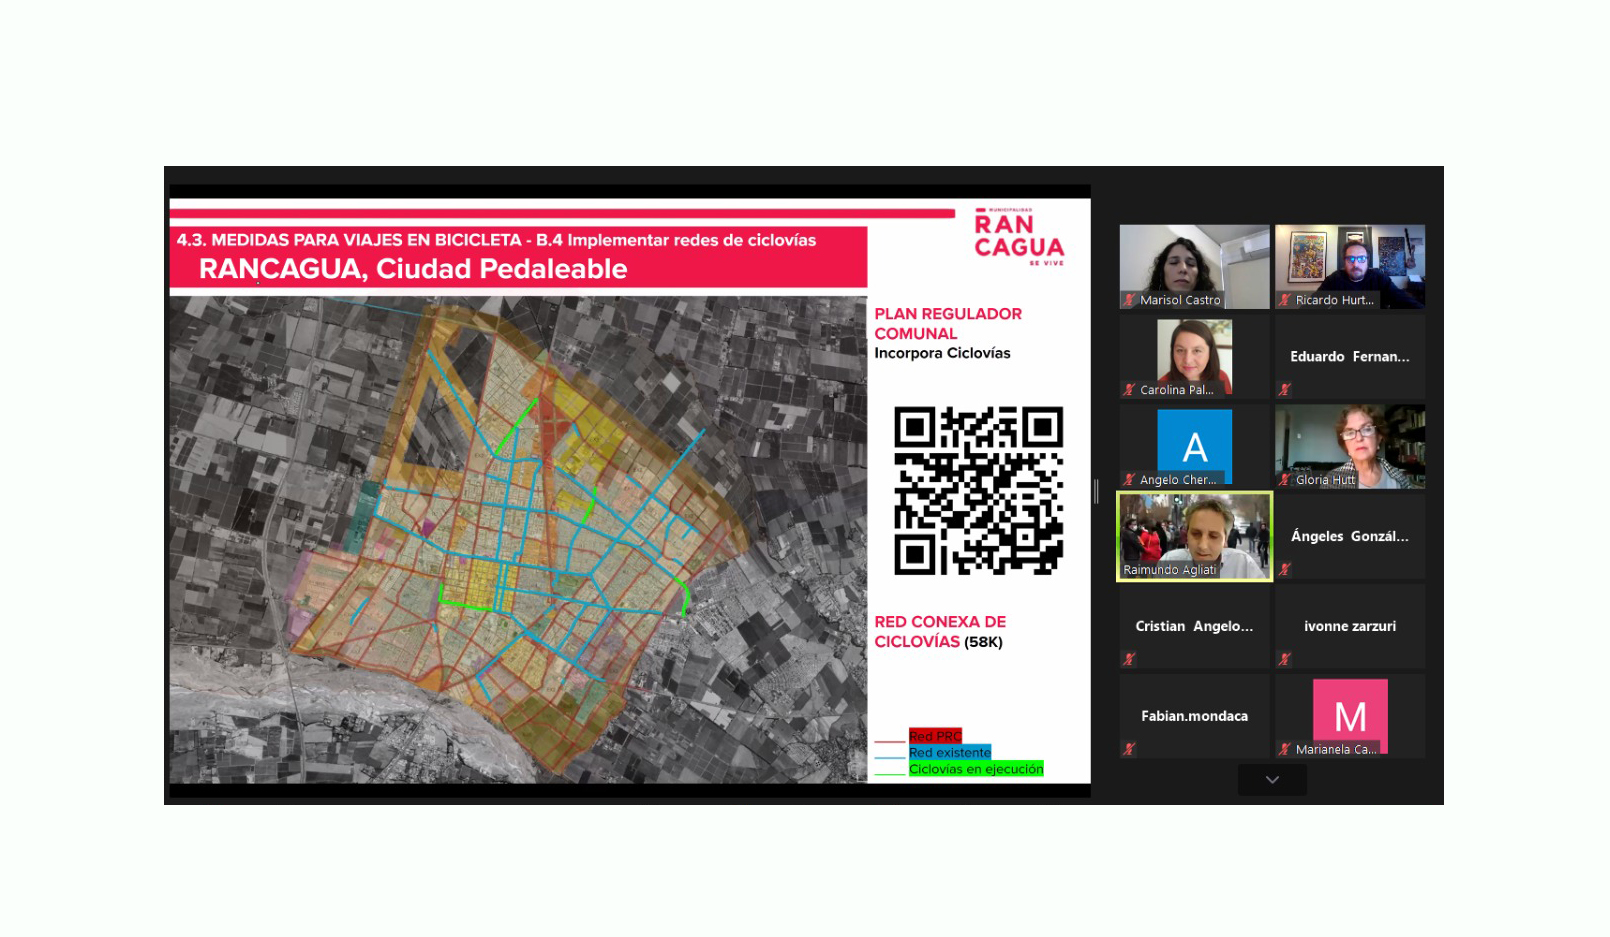This screenshot has height=937, width=1610.
Task: Select Carolina Pal's video thumbnail
Action: pos(1194,356)
